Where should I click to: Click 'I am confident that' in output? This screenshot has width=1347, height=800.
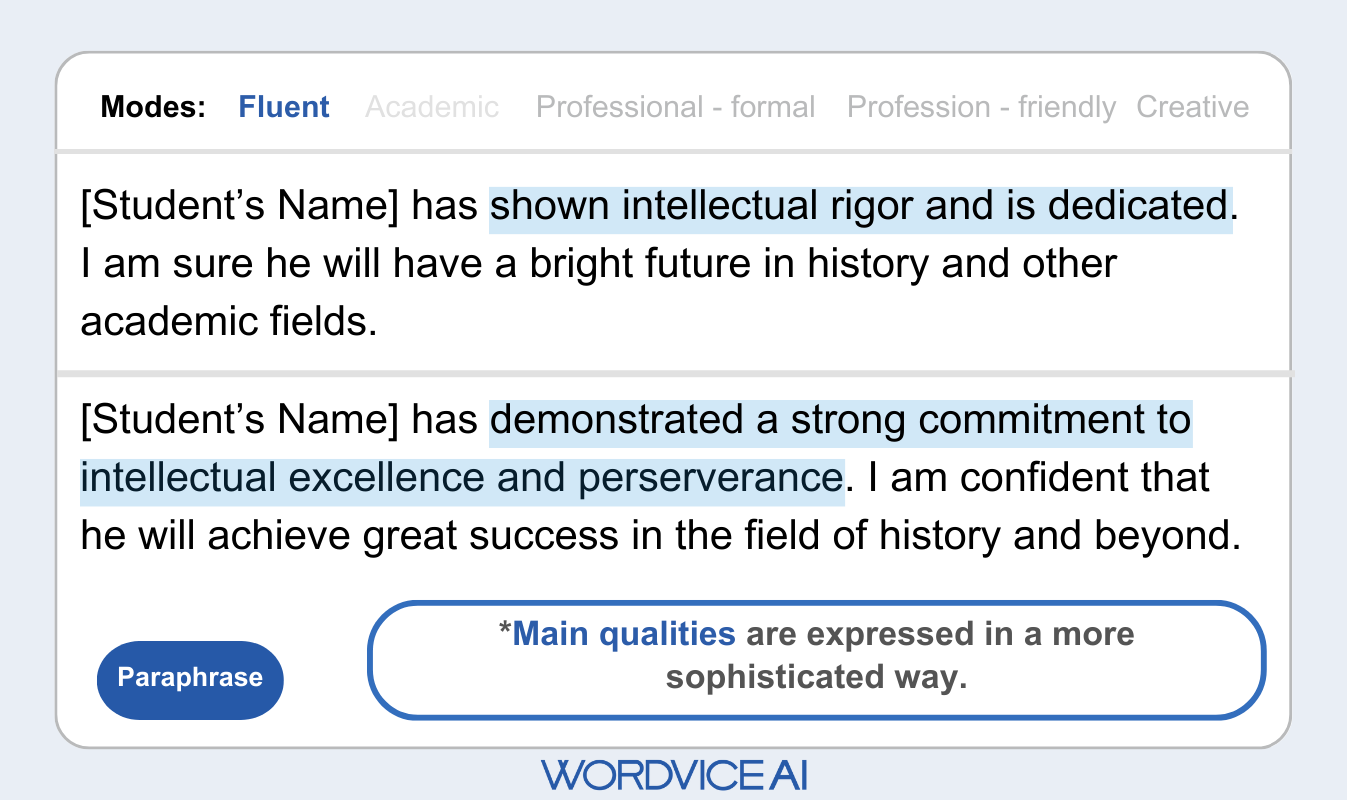pyautogui.click(x=1038, y=478)
